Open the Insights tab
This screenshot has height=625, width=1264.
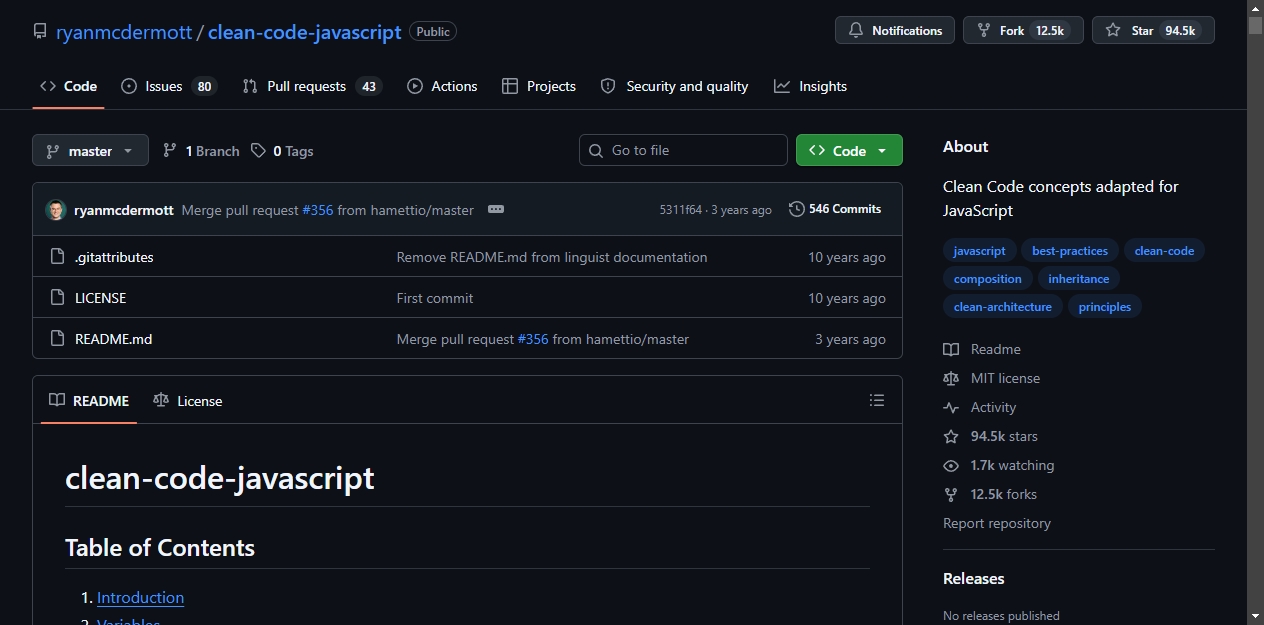[811, 86]
